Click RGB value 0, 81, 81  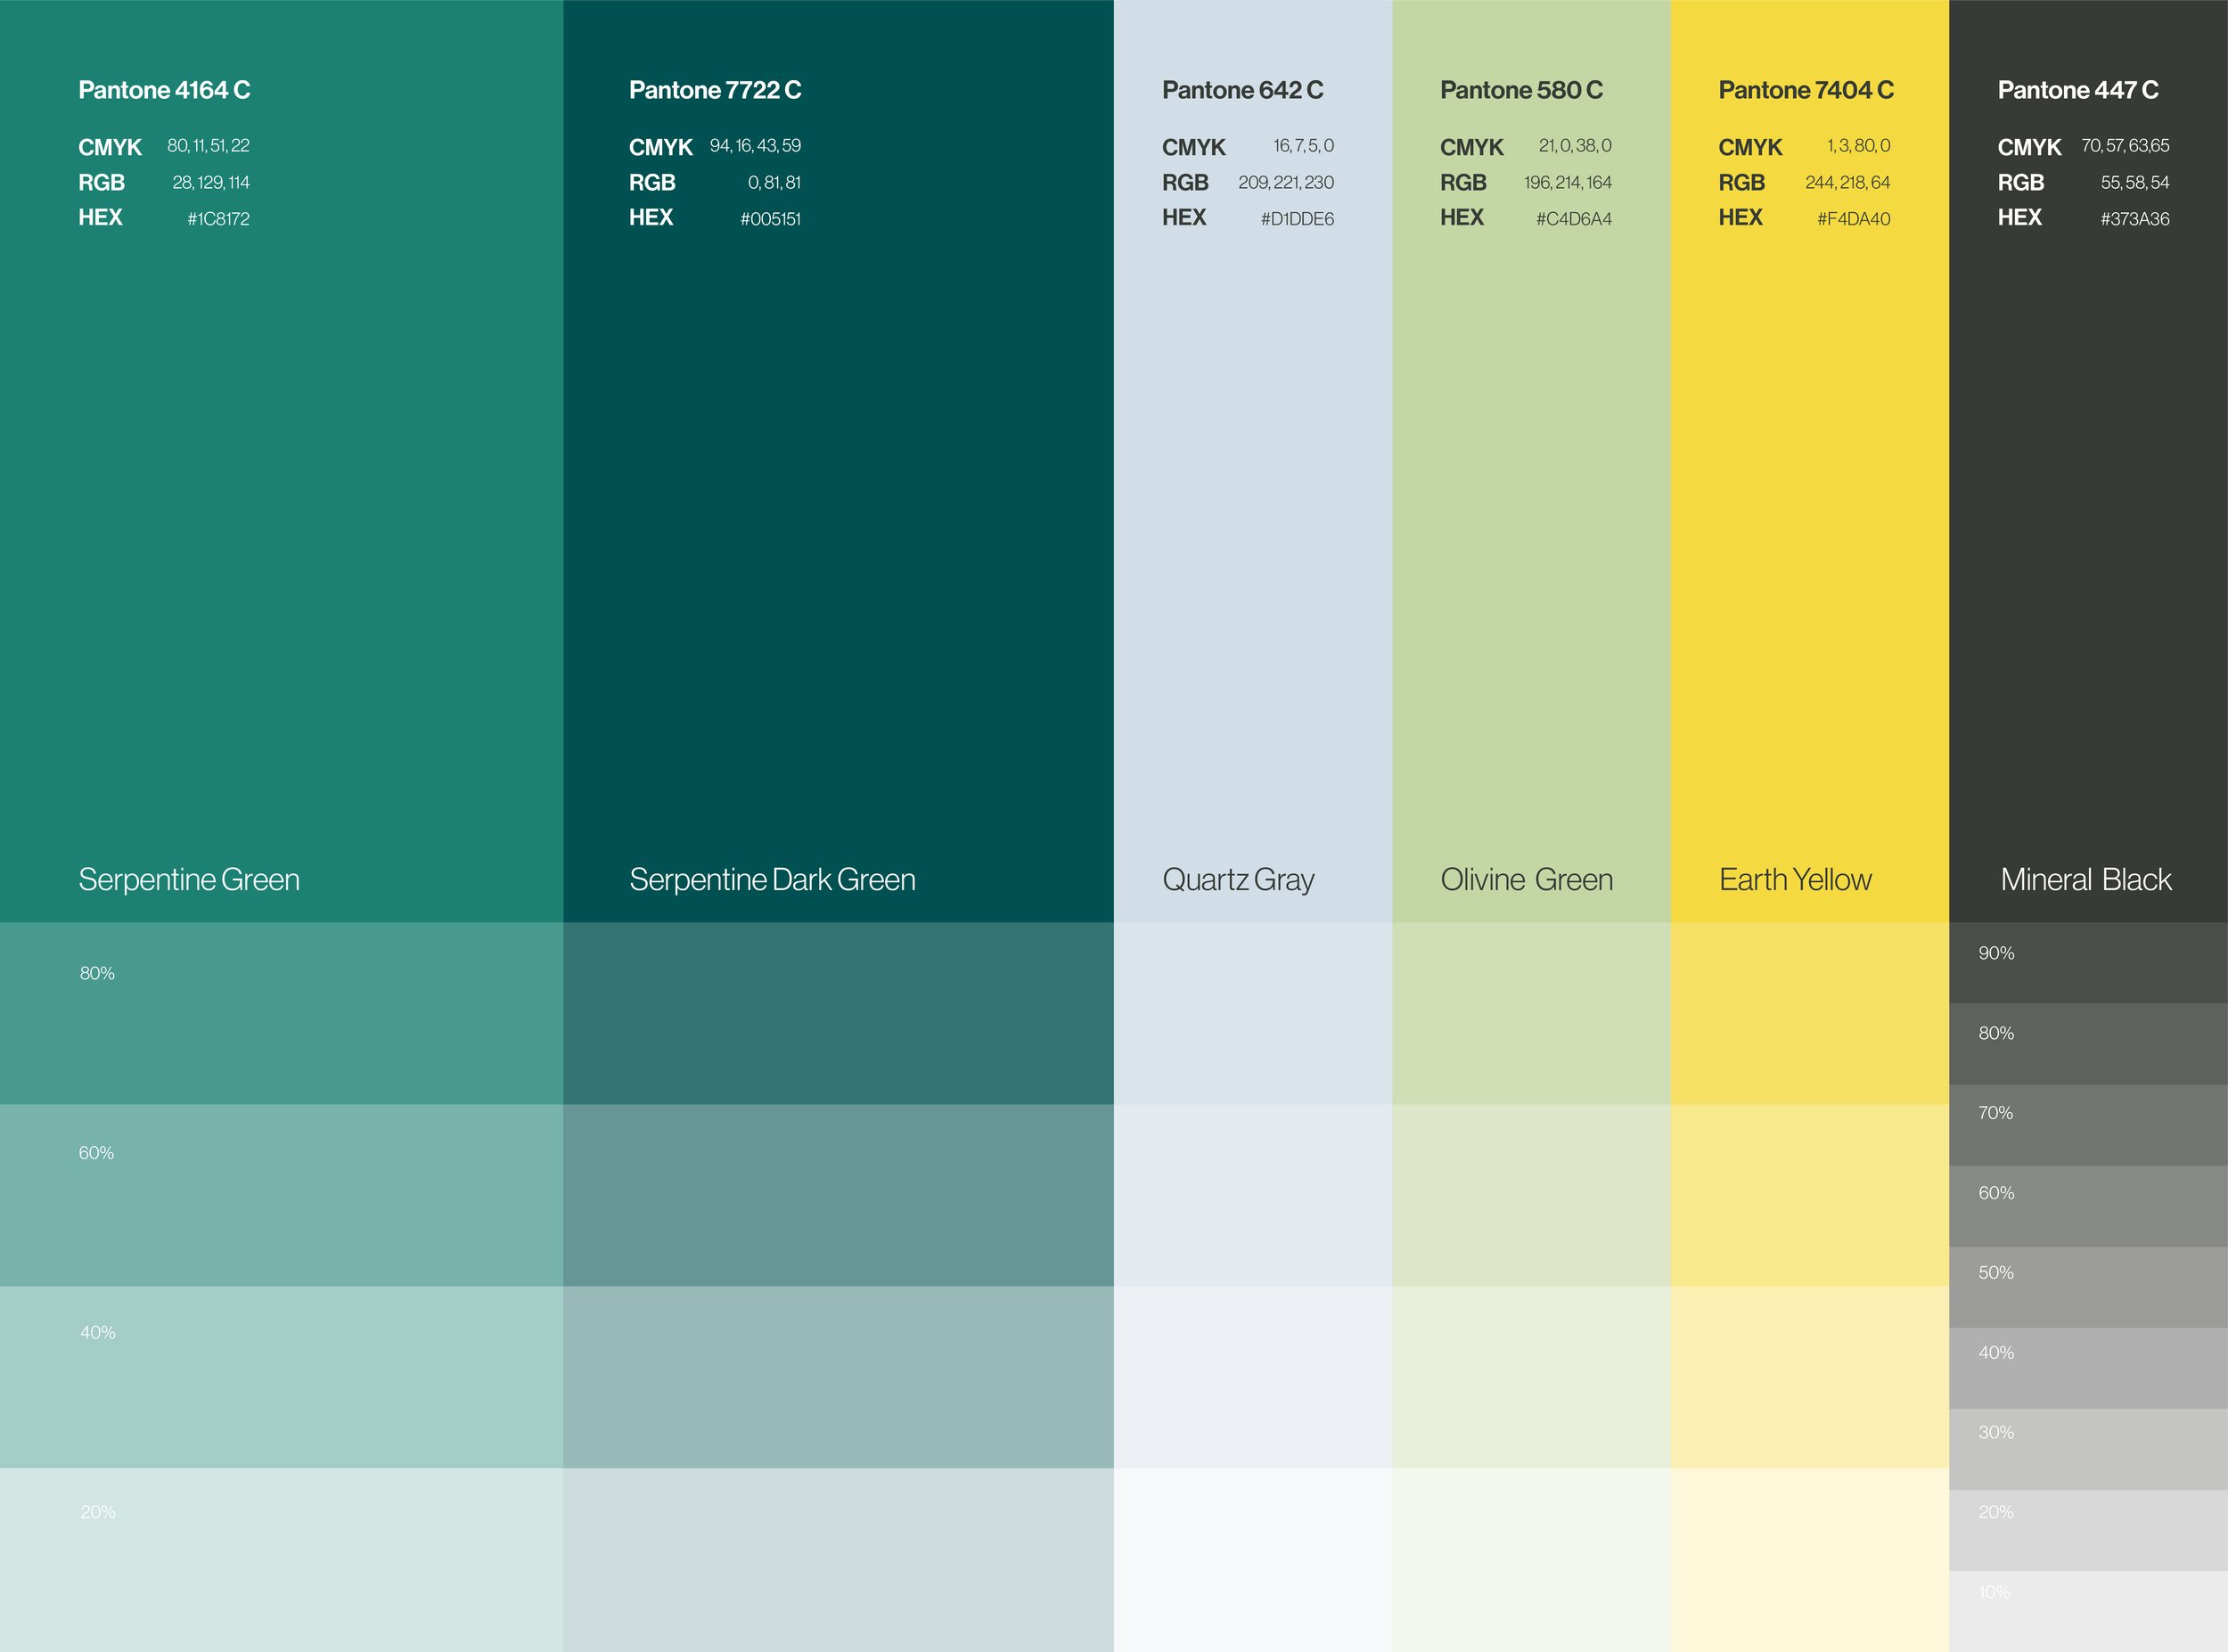[x=774, y=183]
